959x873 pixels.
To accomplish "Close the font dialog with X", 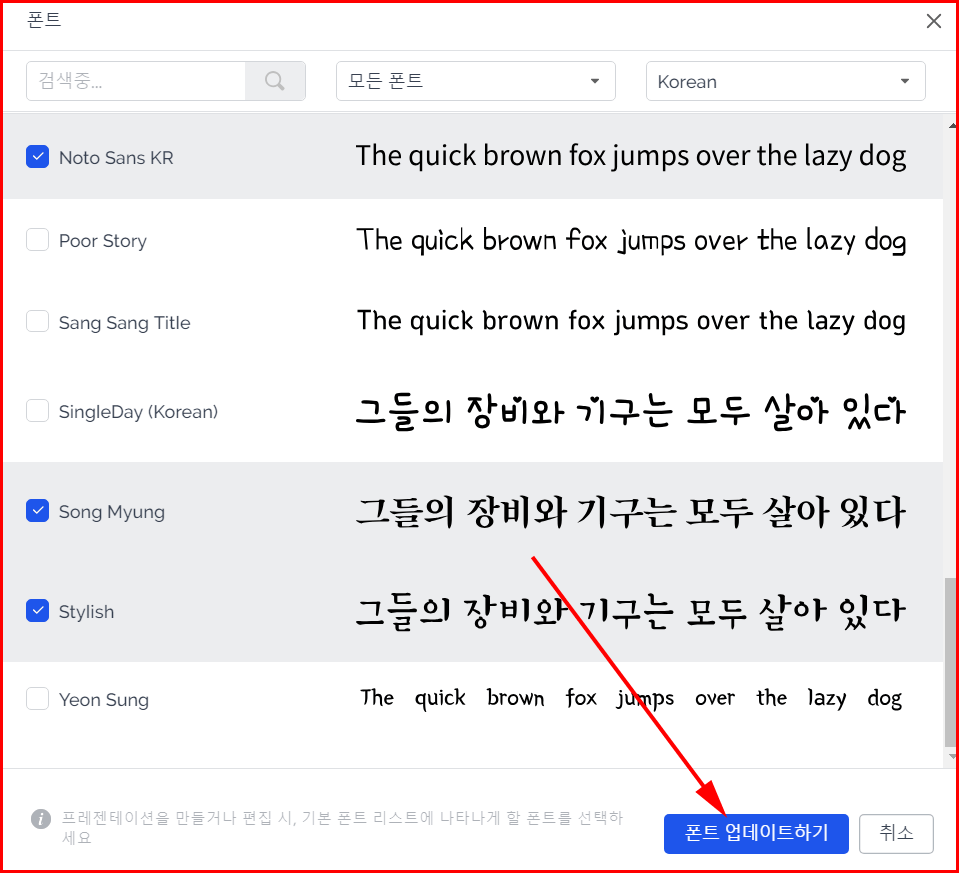I will (x=933, y=21).
